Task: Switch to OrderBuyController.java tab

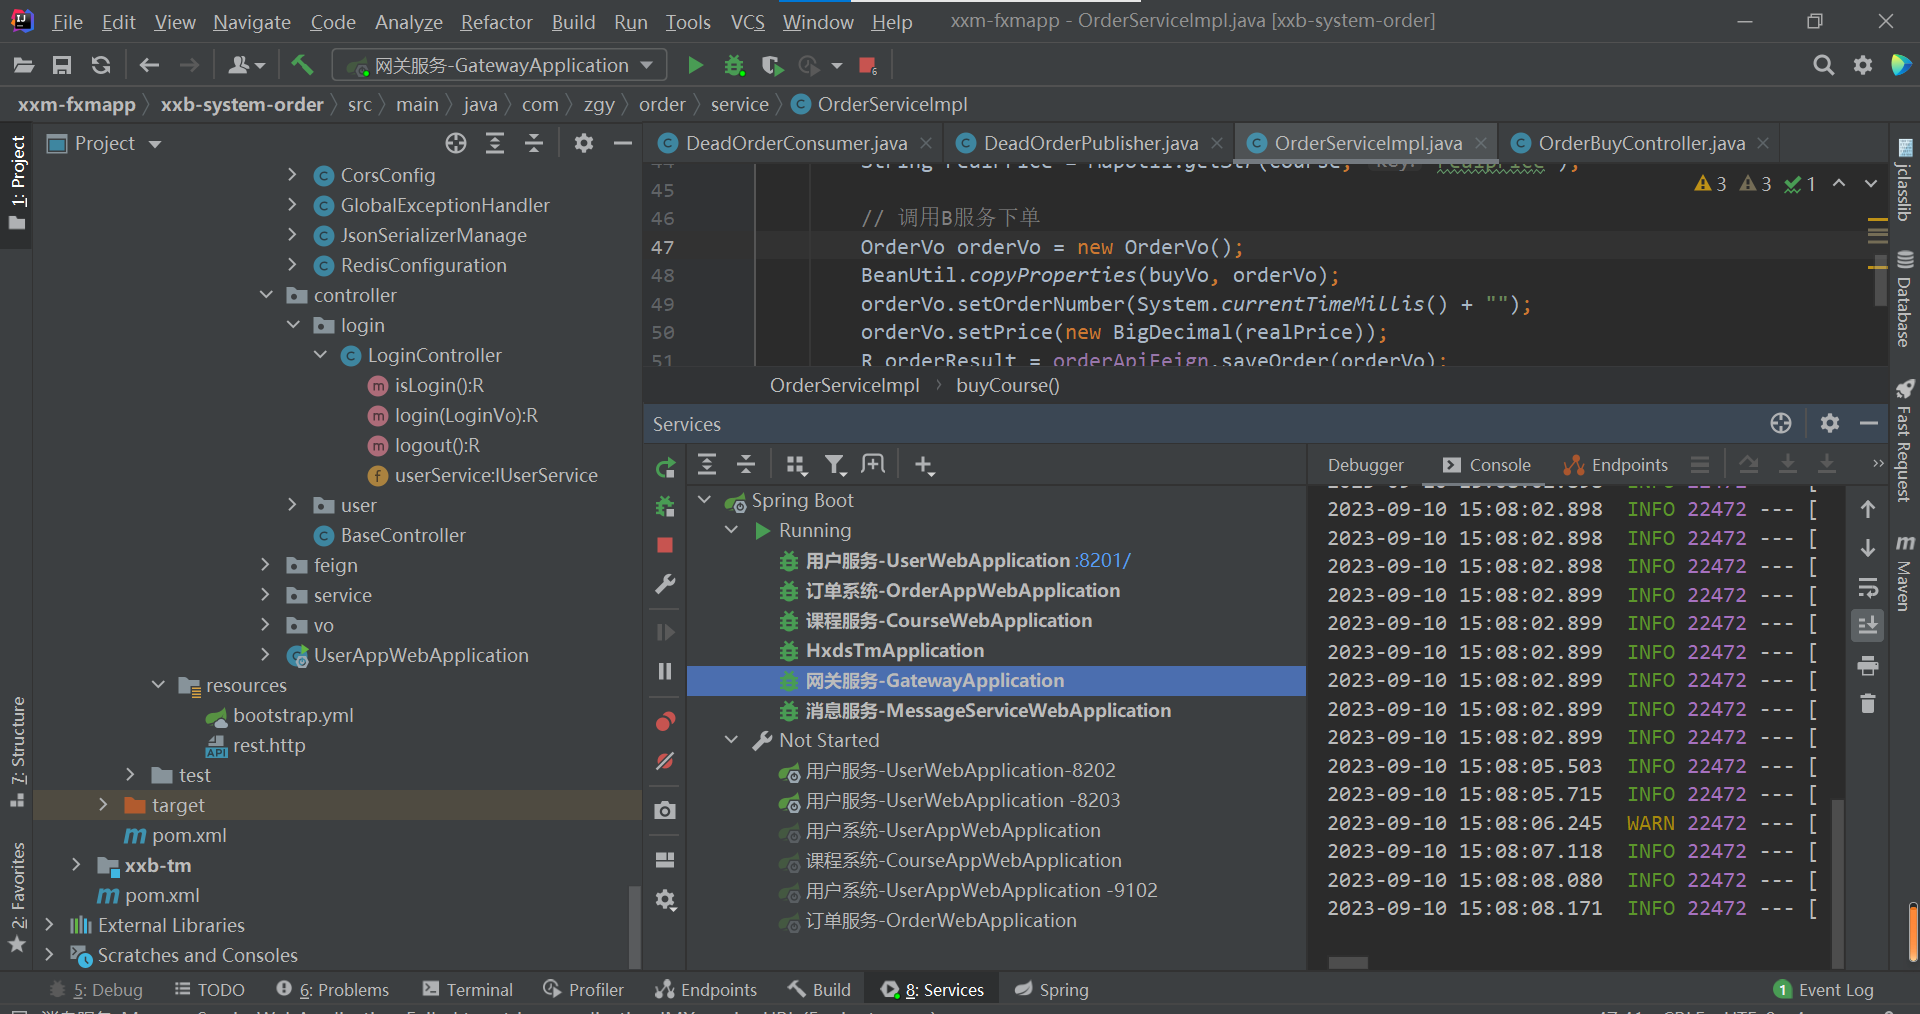Action: (x=1641, y=144)
